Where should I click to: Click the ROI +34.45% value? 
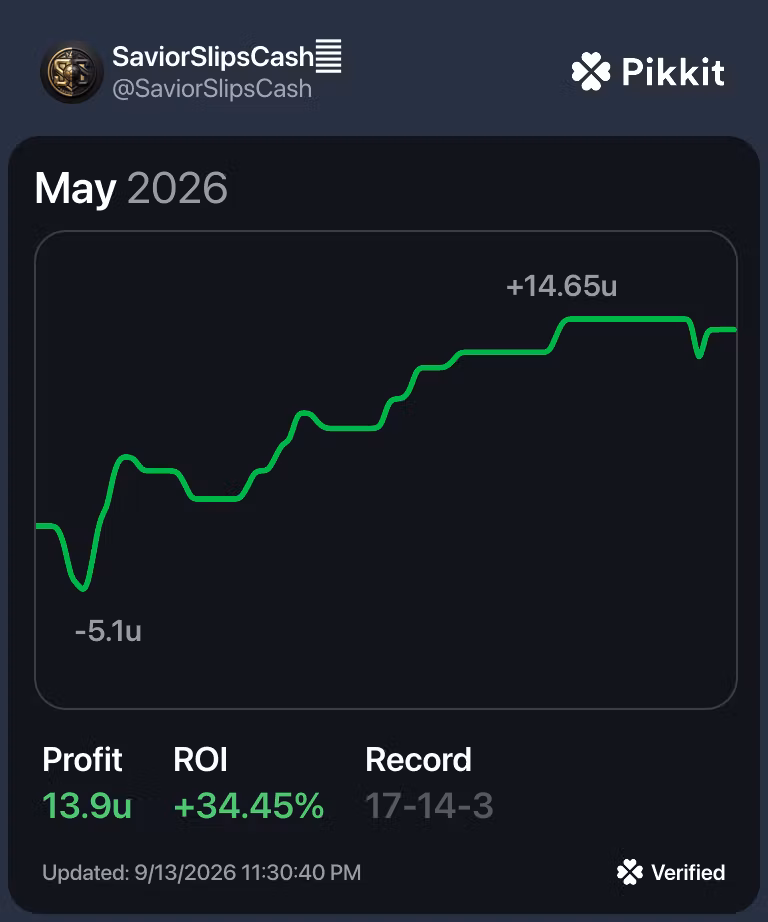(x=249, y=805)
